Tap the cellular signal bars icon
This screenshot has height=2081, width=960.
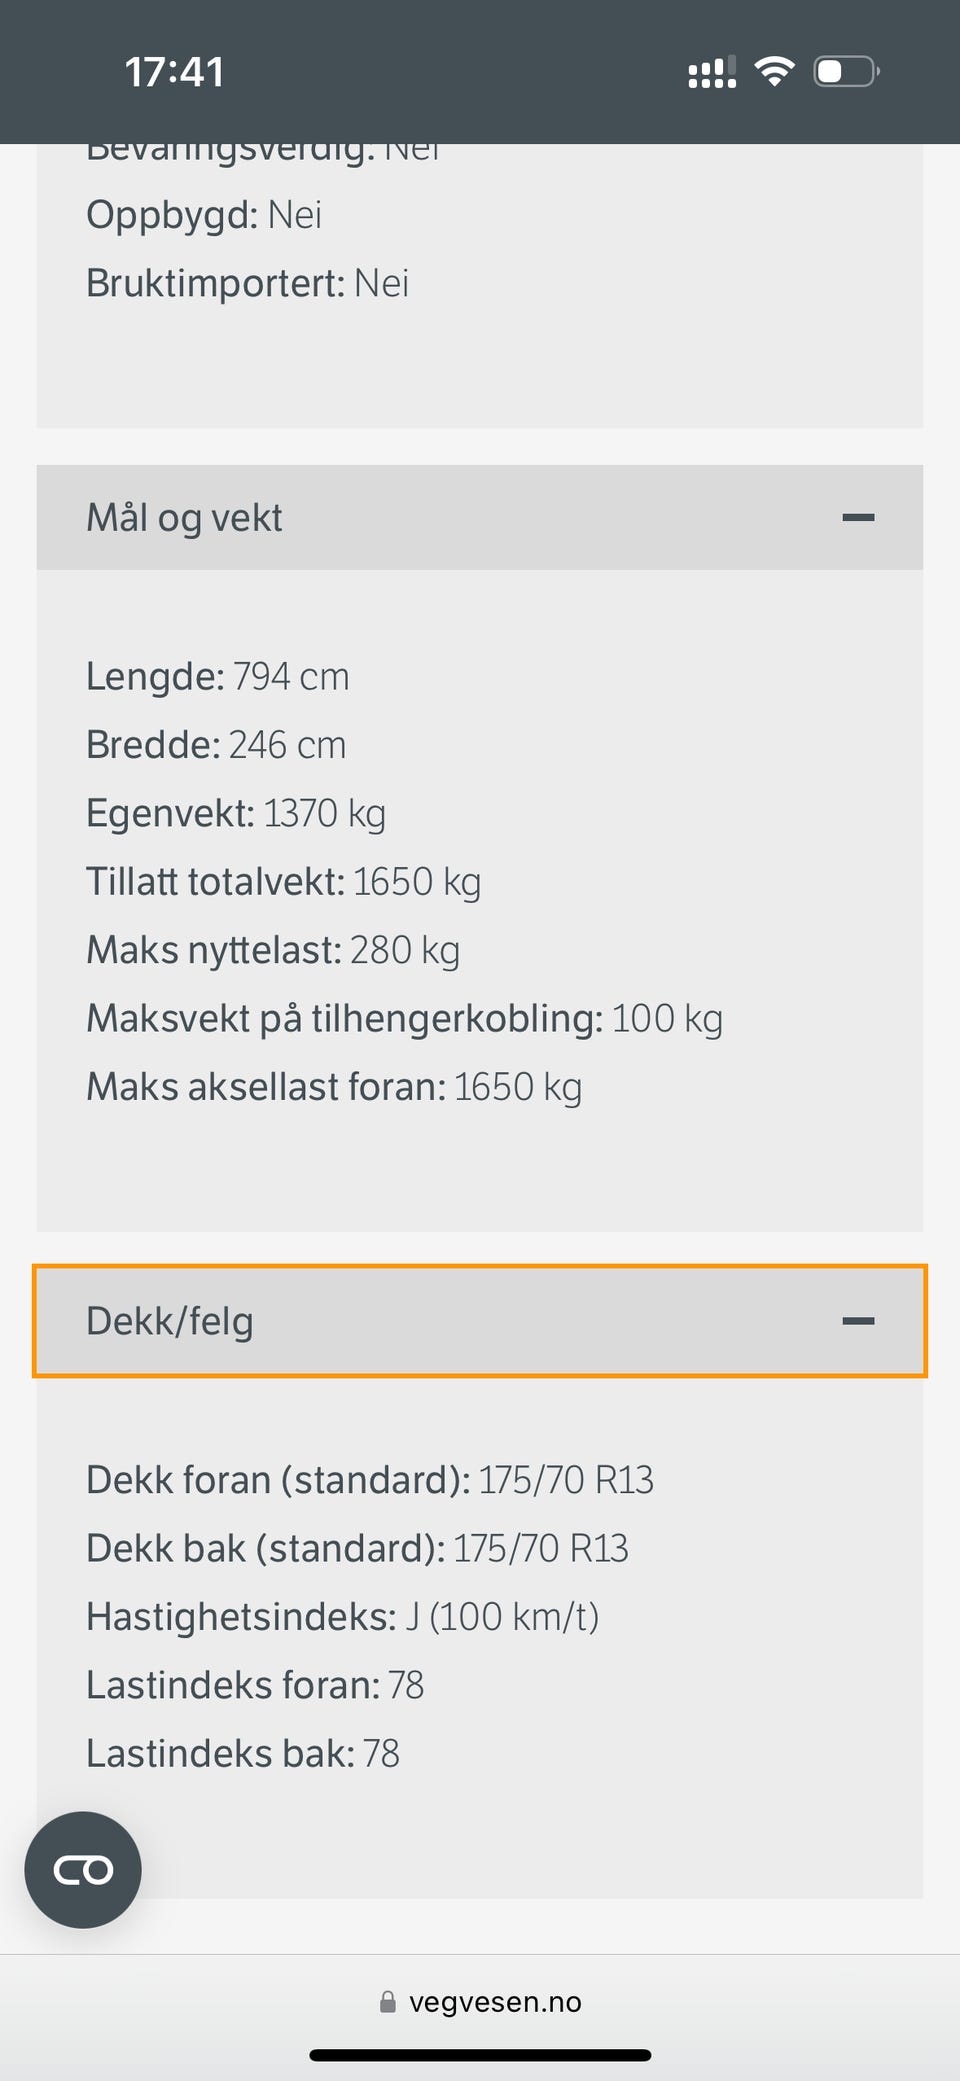click(x=712, y=72)
